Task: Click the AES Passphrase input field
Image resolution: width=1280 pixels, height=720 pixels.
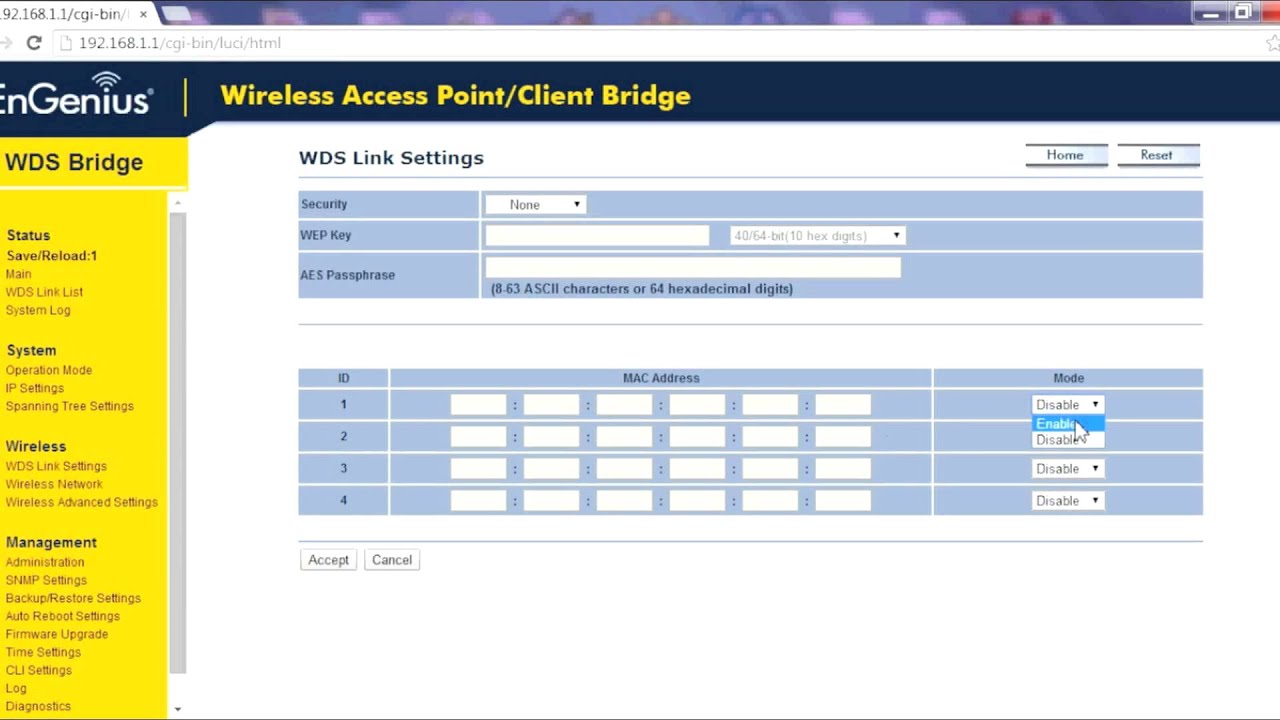Action: [x=693, y=267]
